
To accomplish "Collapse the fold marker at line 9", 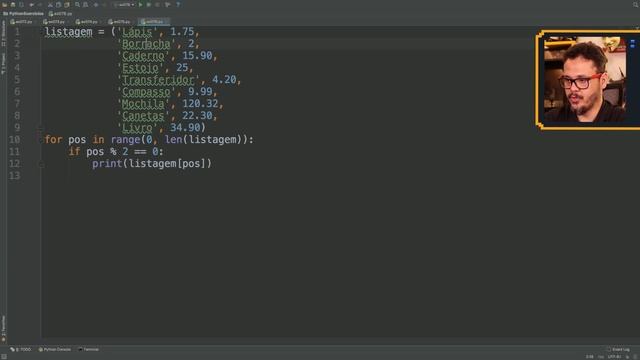I will [x=40, y=128].
